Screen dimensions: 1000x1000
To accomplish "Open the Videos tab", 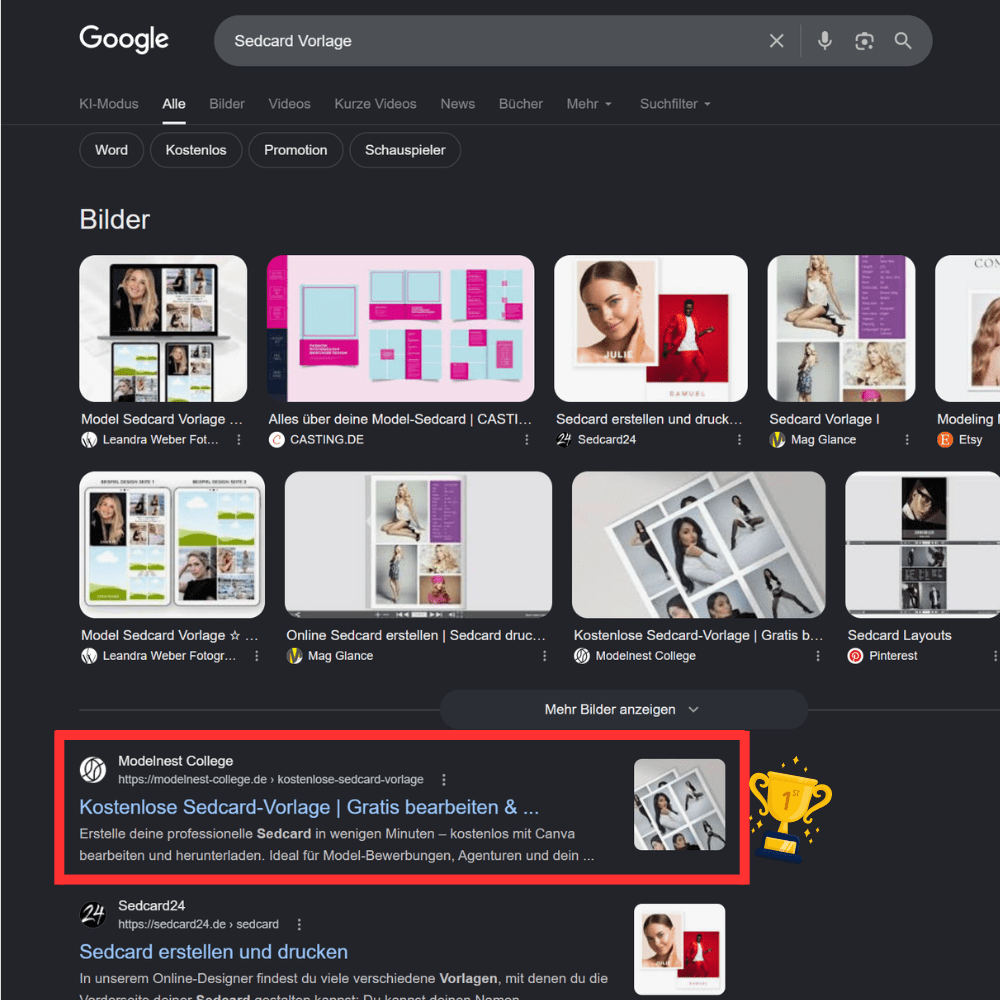I will [289, 103].
